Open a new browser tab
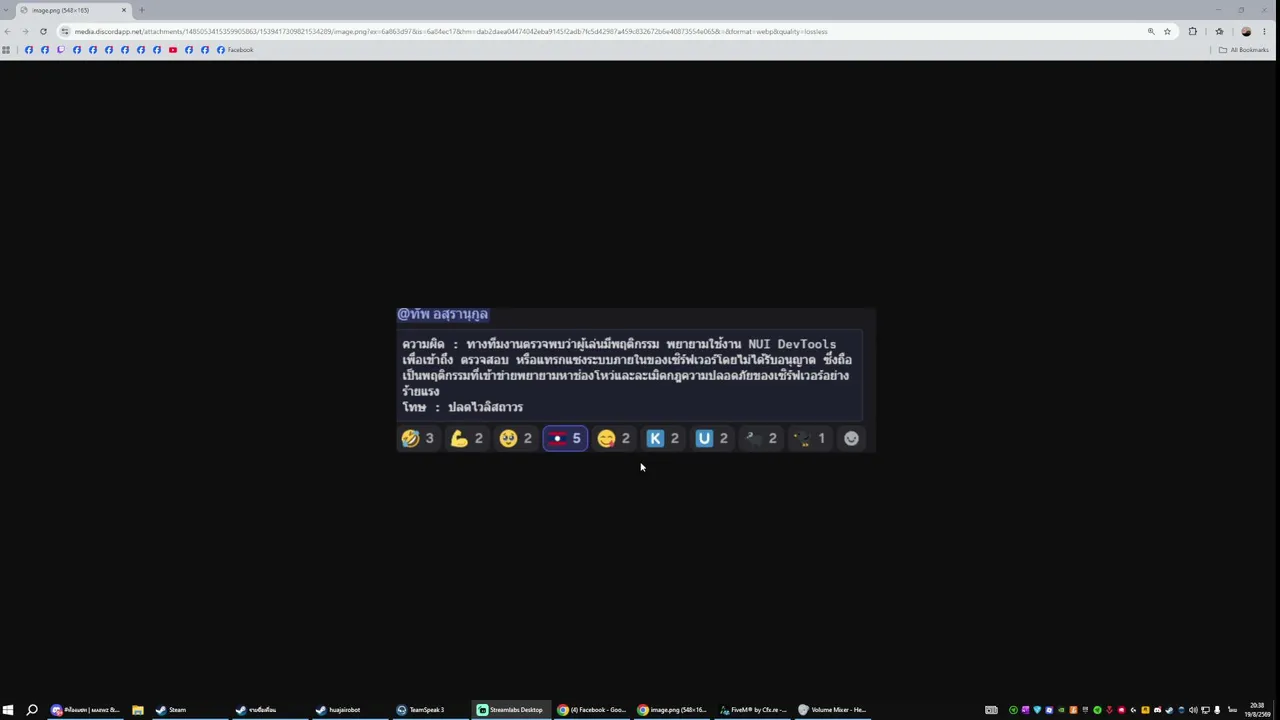Viewport: 1280px width, 720px height. pos(141,10)
